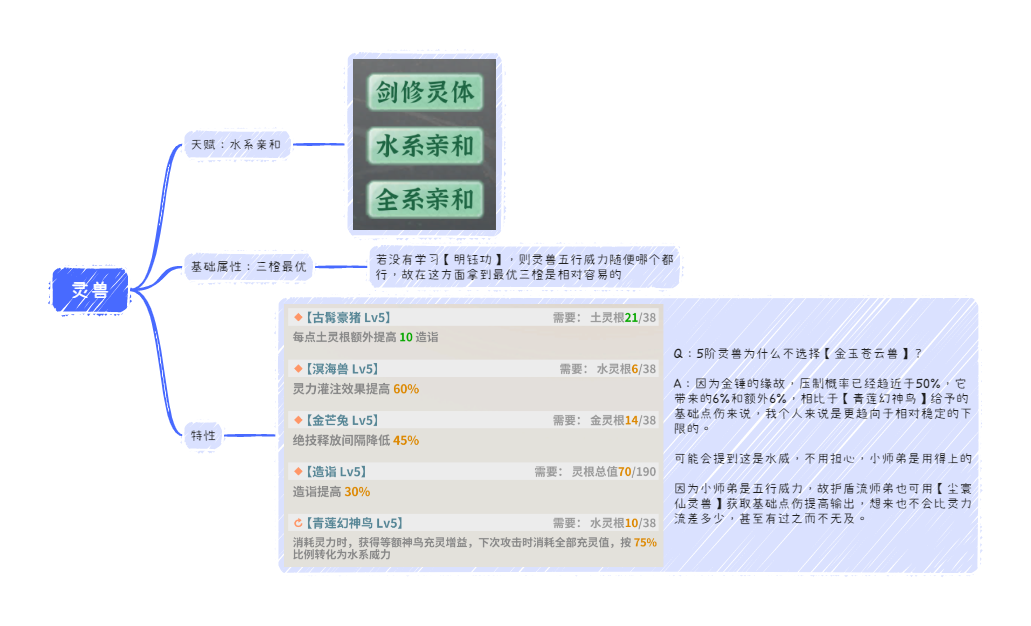Click the 剑修灵体 green button
Image resolution: width=1031 pixels, height=626 pixels.
click(425, 92)
